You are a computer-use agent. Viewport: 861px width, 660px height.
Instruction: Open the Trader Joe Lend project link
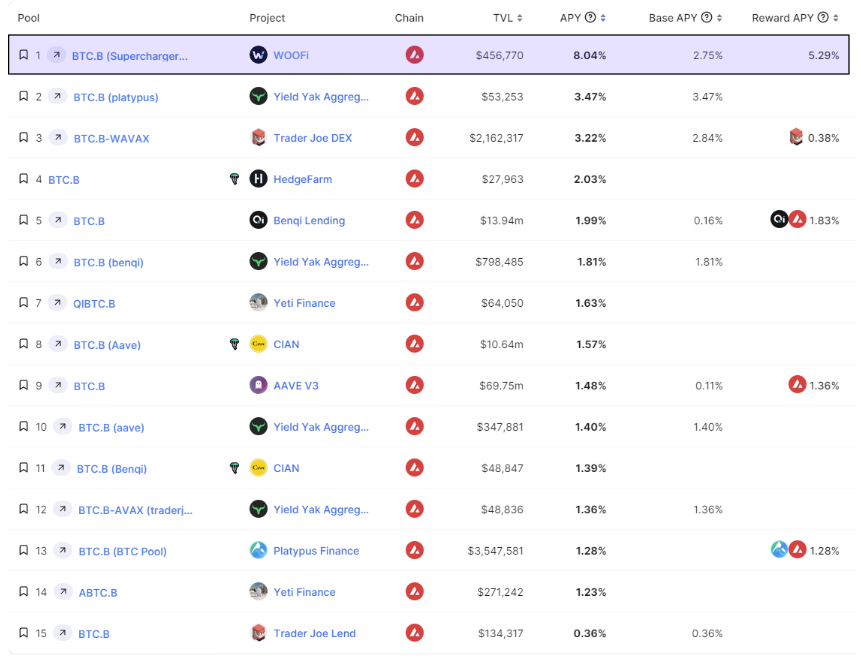click(315, 634)
